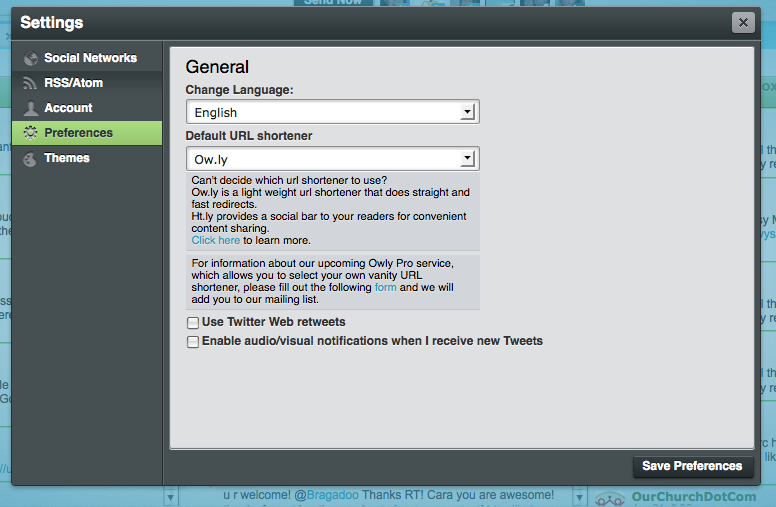Click the arrow on the Ow.ly combo box
Screen dimensions: 776x507
pos(467,158)
